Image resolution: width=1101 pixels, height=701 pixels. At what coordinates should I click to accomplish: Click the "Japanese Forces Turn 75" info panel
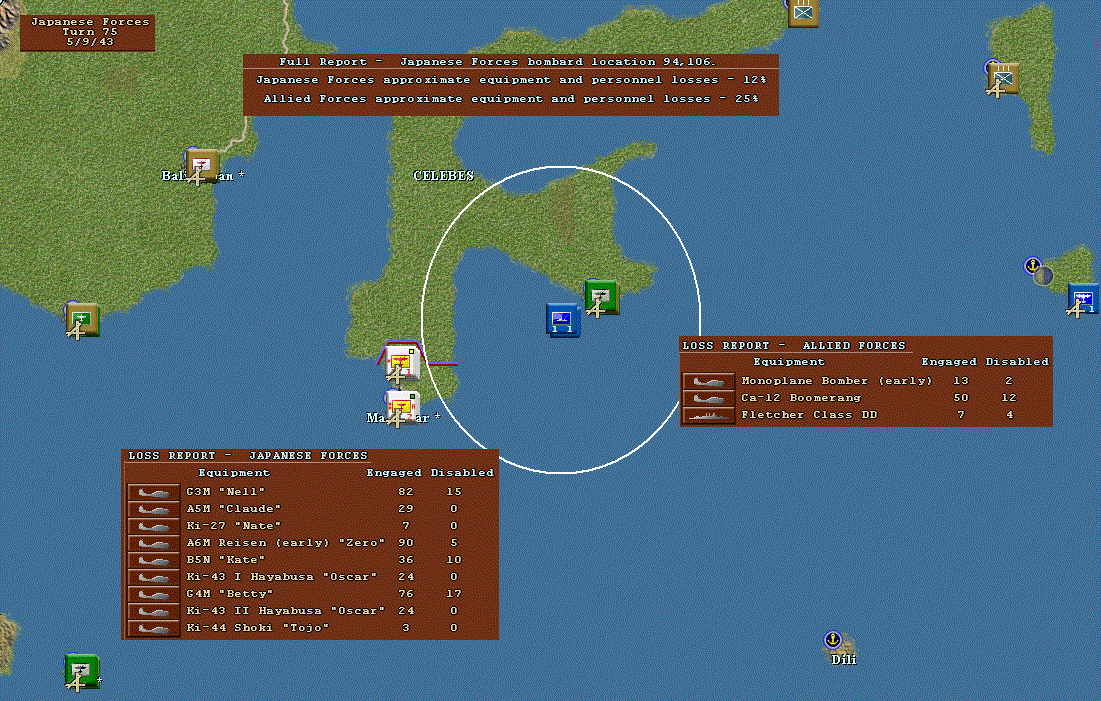pos(87,32)
